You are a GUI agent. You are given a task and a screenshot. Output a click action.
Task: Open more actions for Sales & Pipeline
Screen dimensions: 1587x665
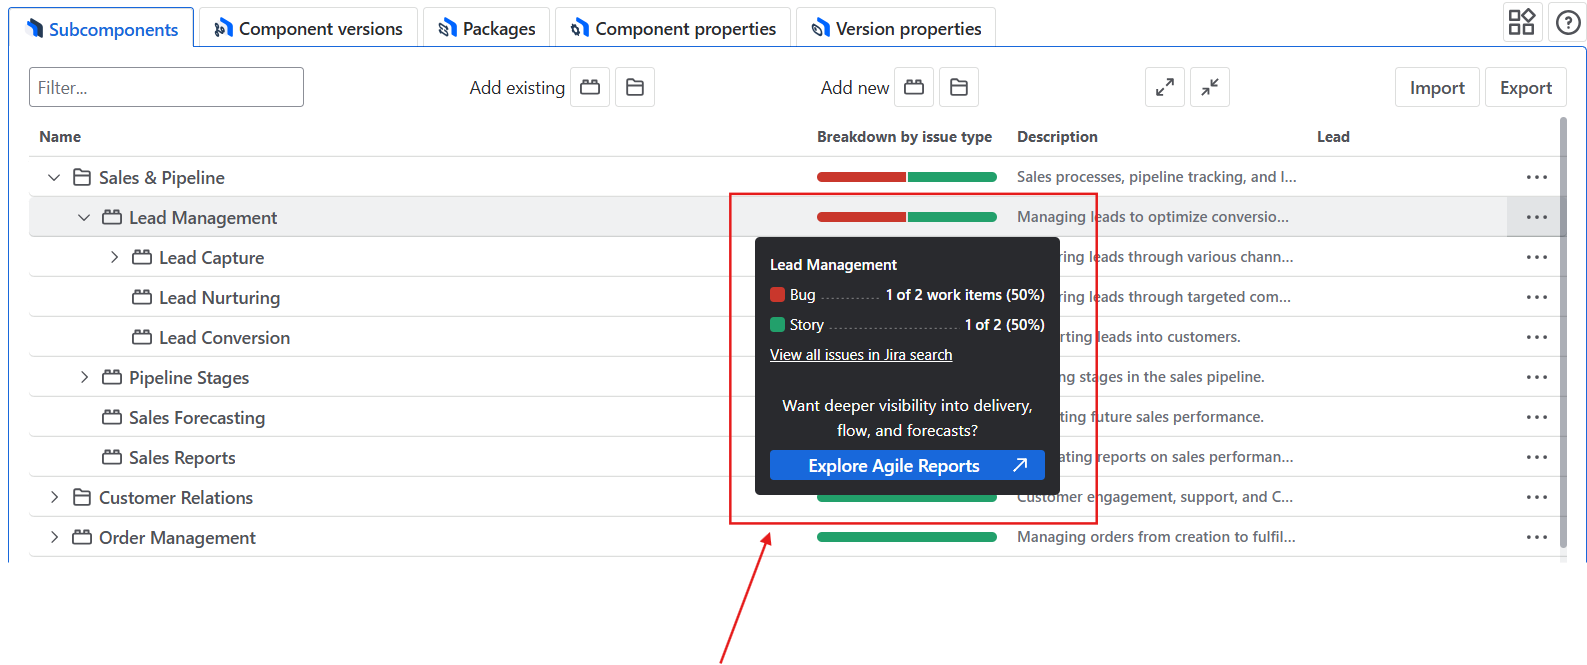tap(1537, 177)
